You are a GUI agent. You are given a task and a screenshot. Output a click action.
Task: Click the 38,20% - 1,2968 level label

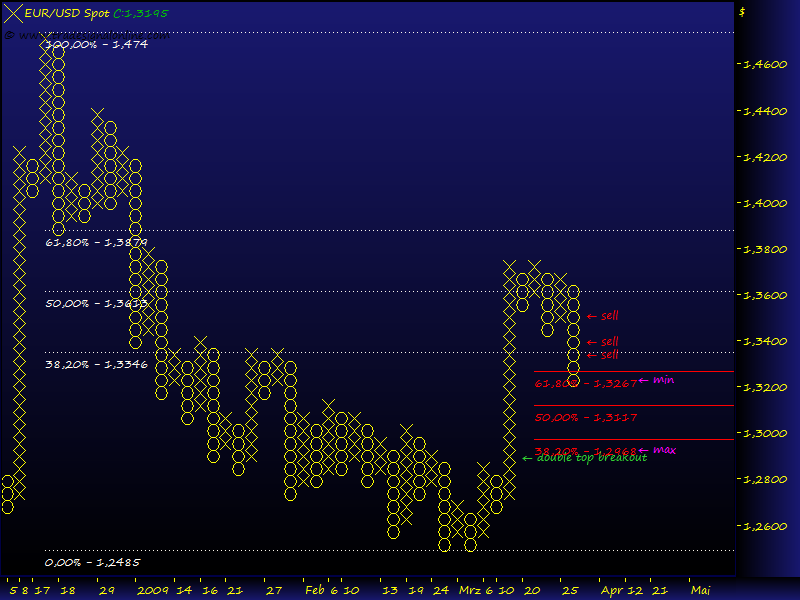(x=585, y=449)
